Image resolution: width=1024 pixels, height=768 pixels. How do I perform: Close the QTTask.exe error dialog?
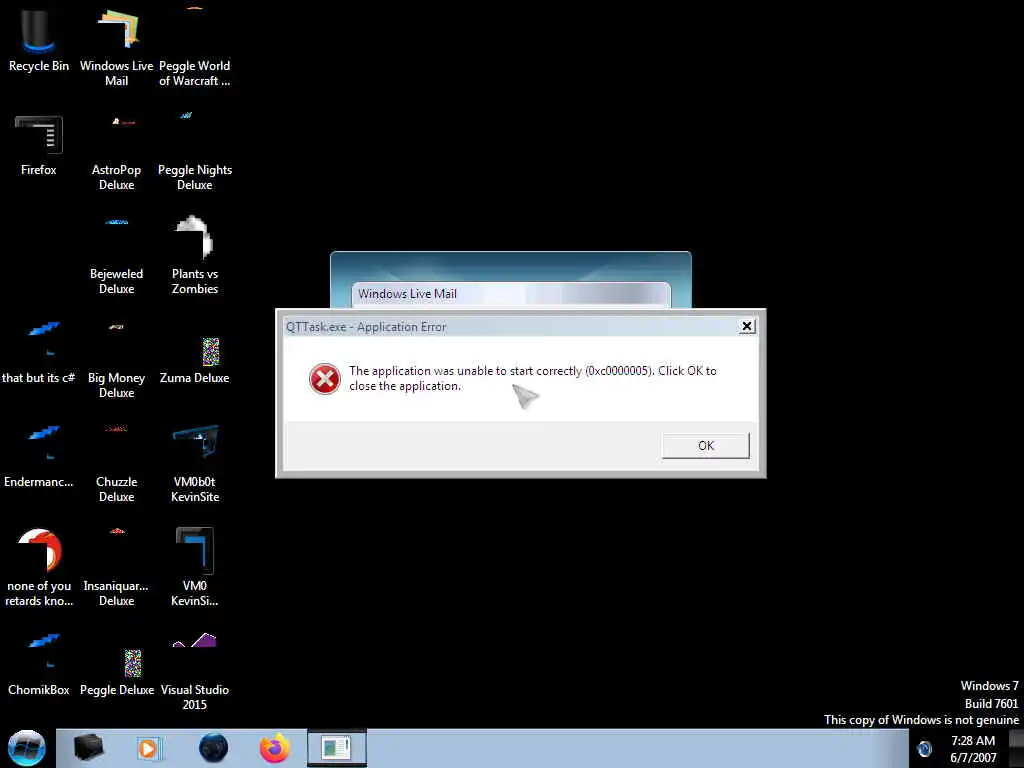pyautogui.click(x=746, y=326)
